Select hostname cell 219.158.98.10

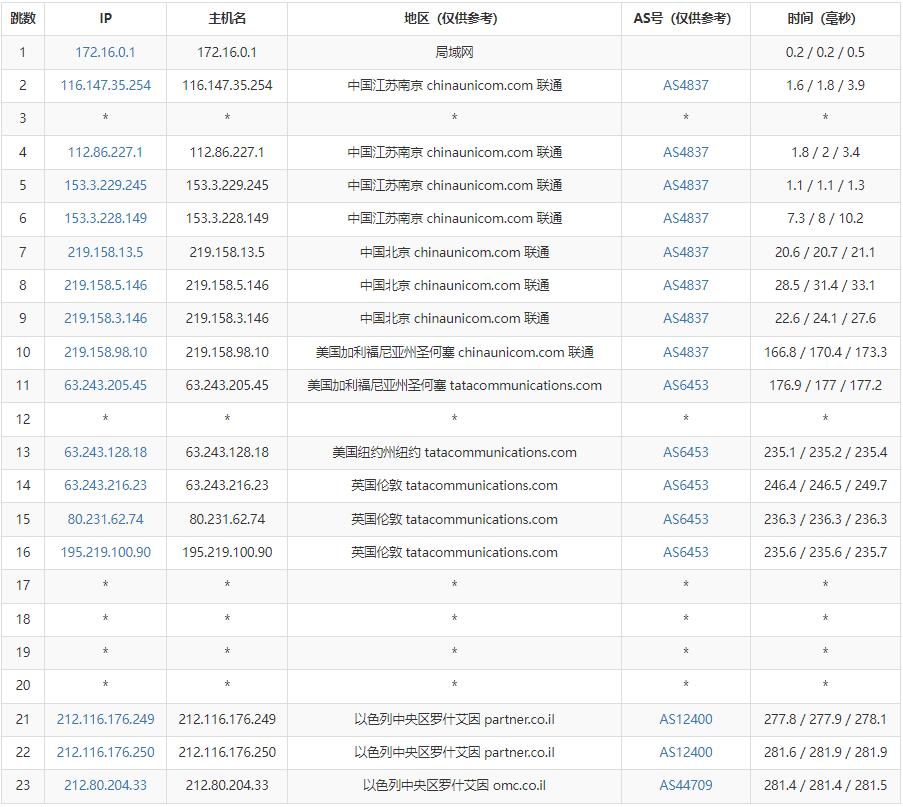coord(227,352)
